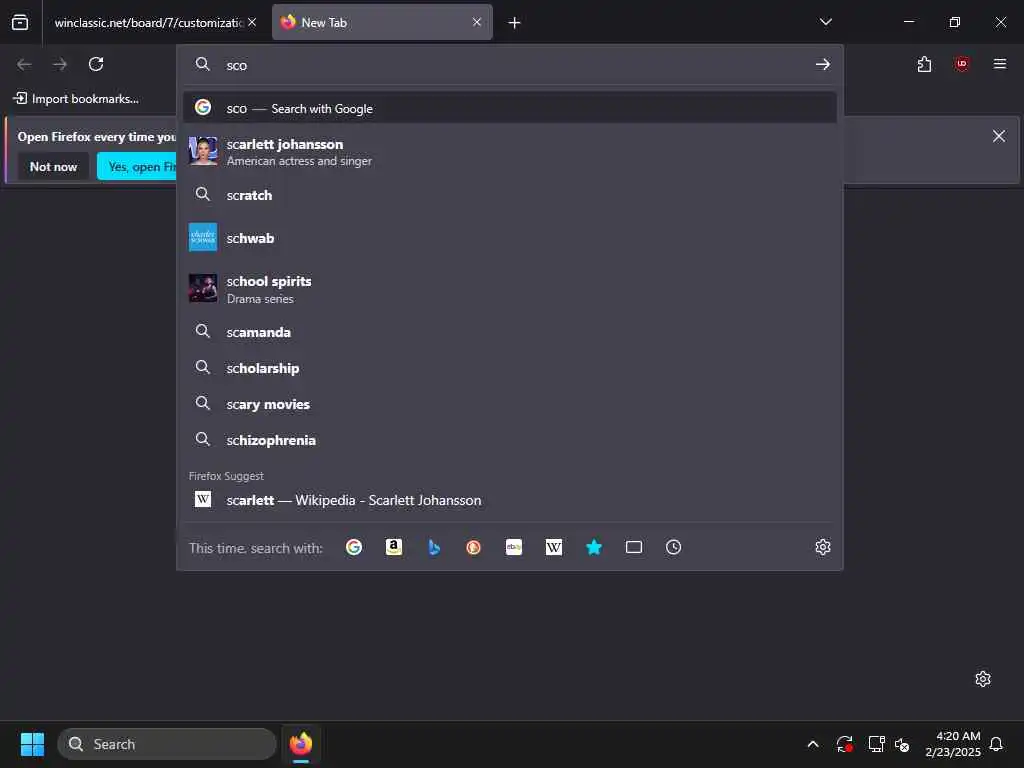Select 'sco — Search with Google' result
This screenshot has width=1024, height=768.
point(510,108)
